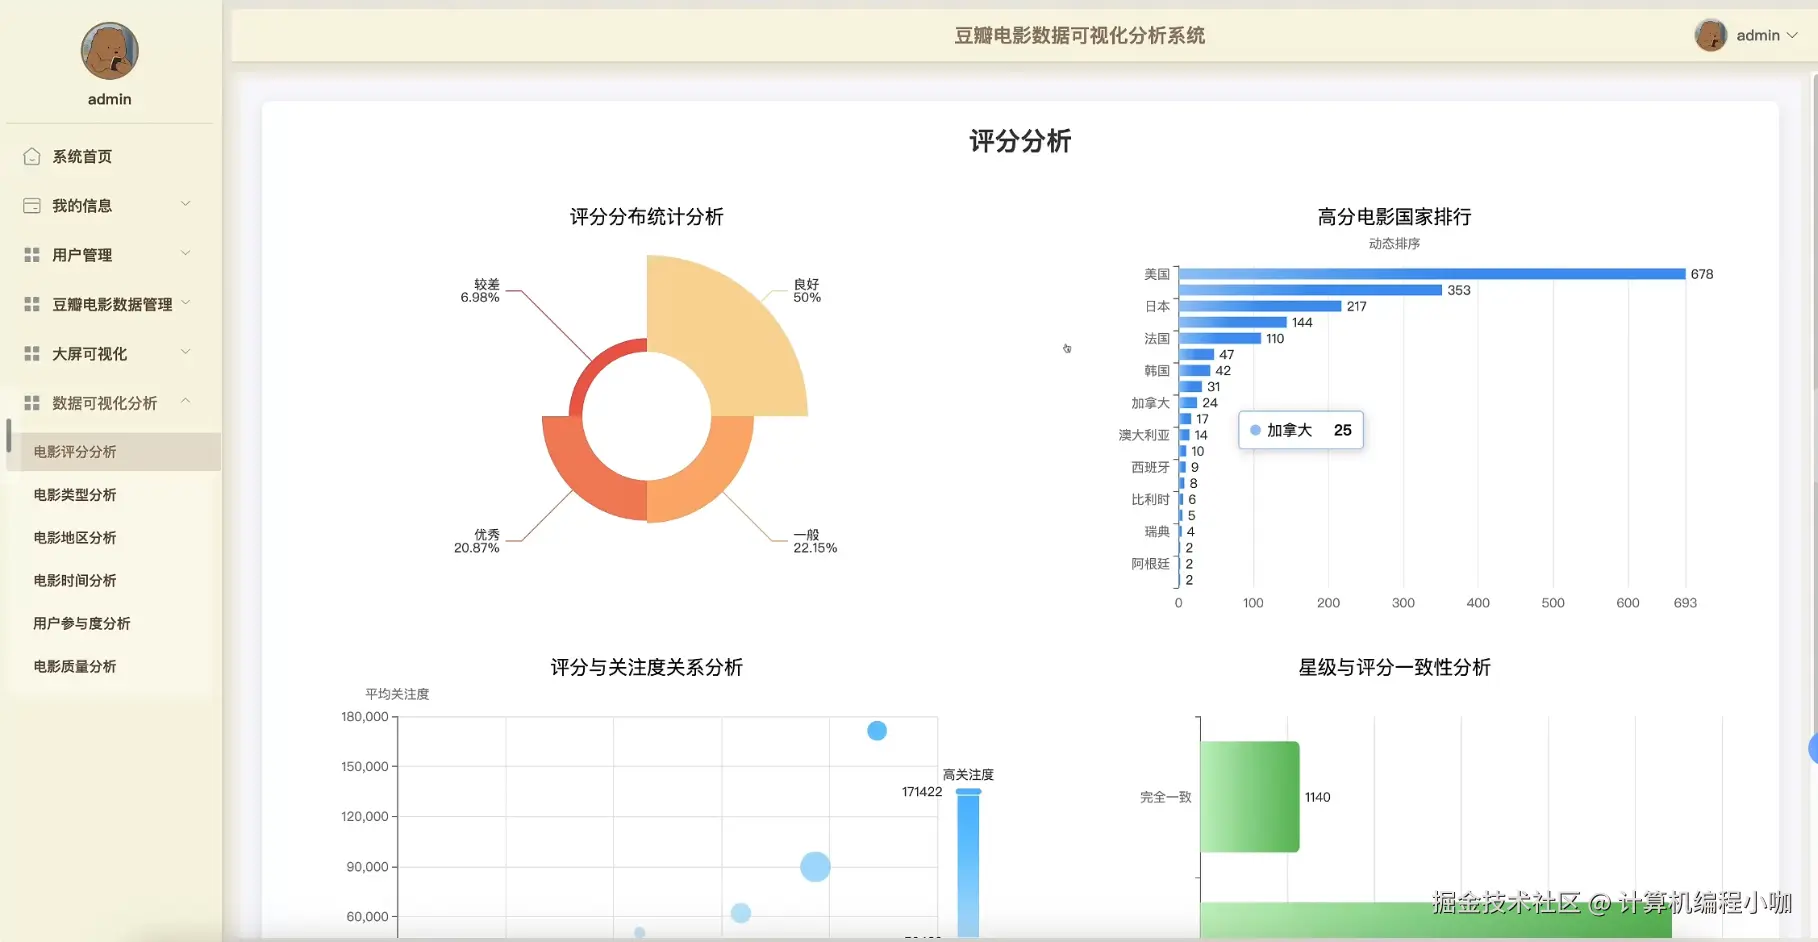This screenshot has height=942, width=1818.
Task: Click the admin avatar in the top bar
Action: pyautogui.click(x=1711, y=35)
